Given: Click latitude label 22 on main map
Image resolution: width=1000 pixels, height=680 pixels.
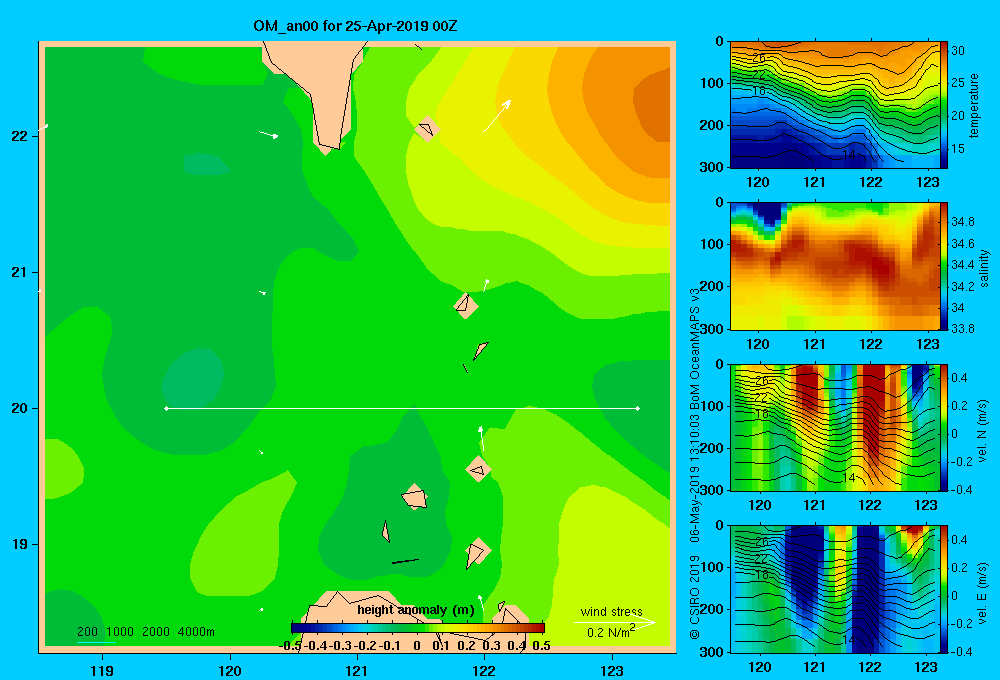Looking at the screenshot, I should [20, 136].
